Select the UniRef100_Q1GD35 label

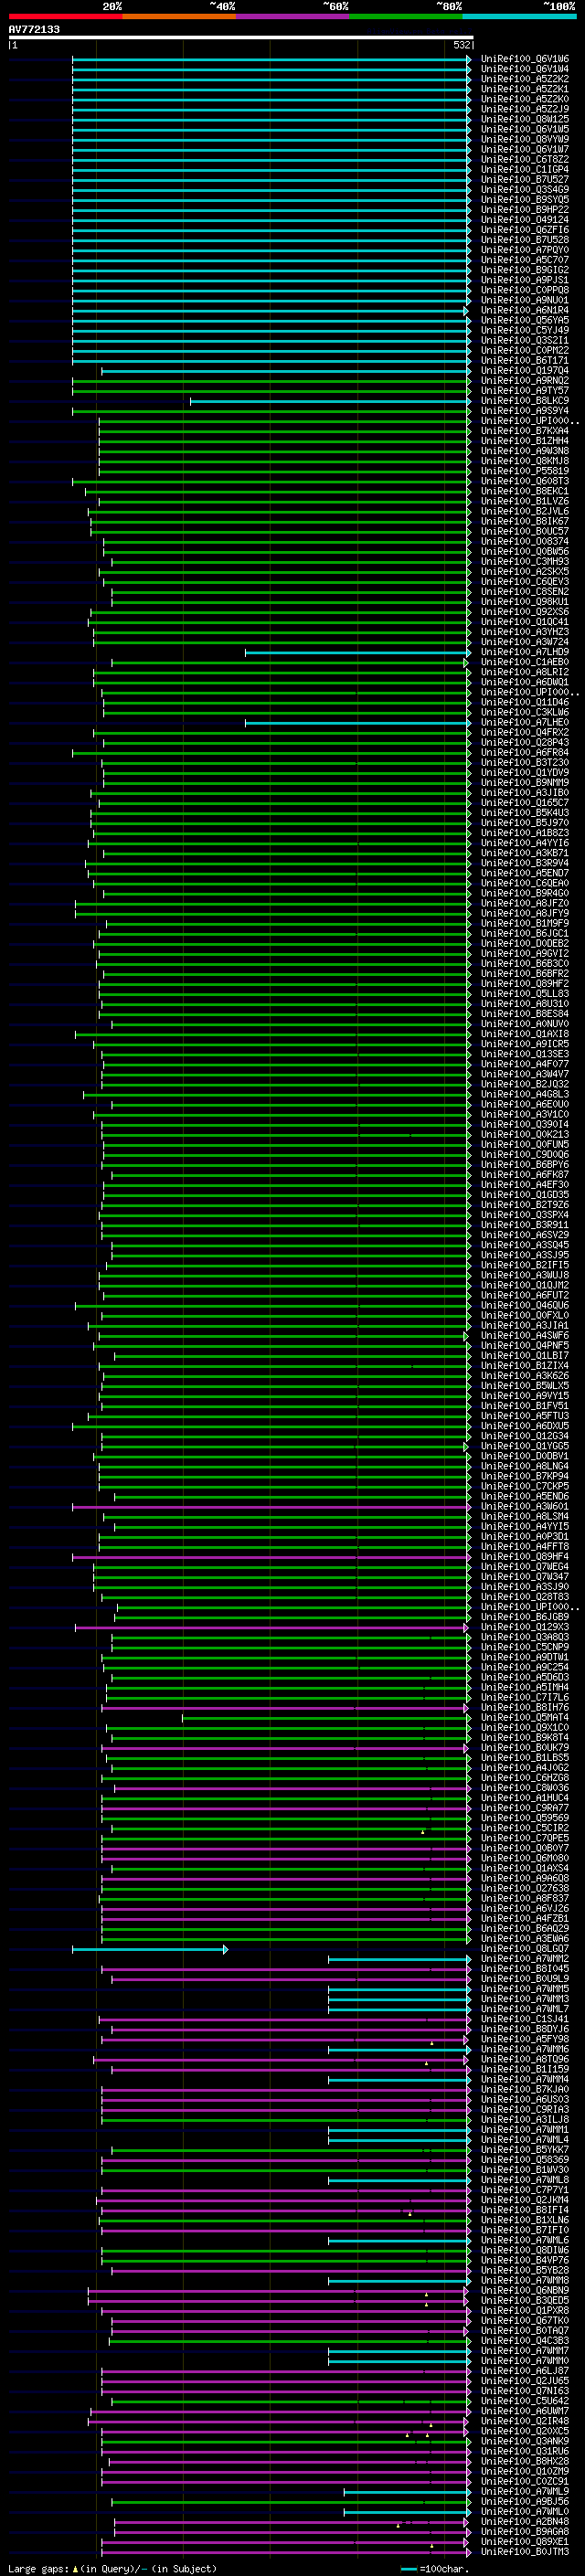(x=524, y=1194)
